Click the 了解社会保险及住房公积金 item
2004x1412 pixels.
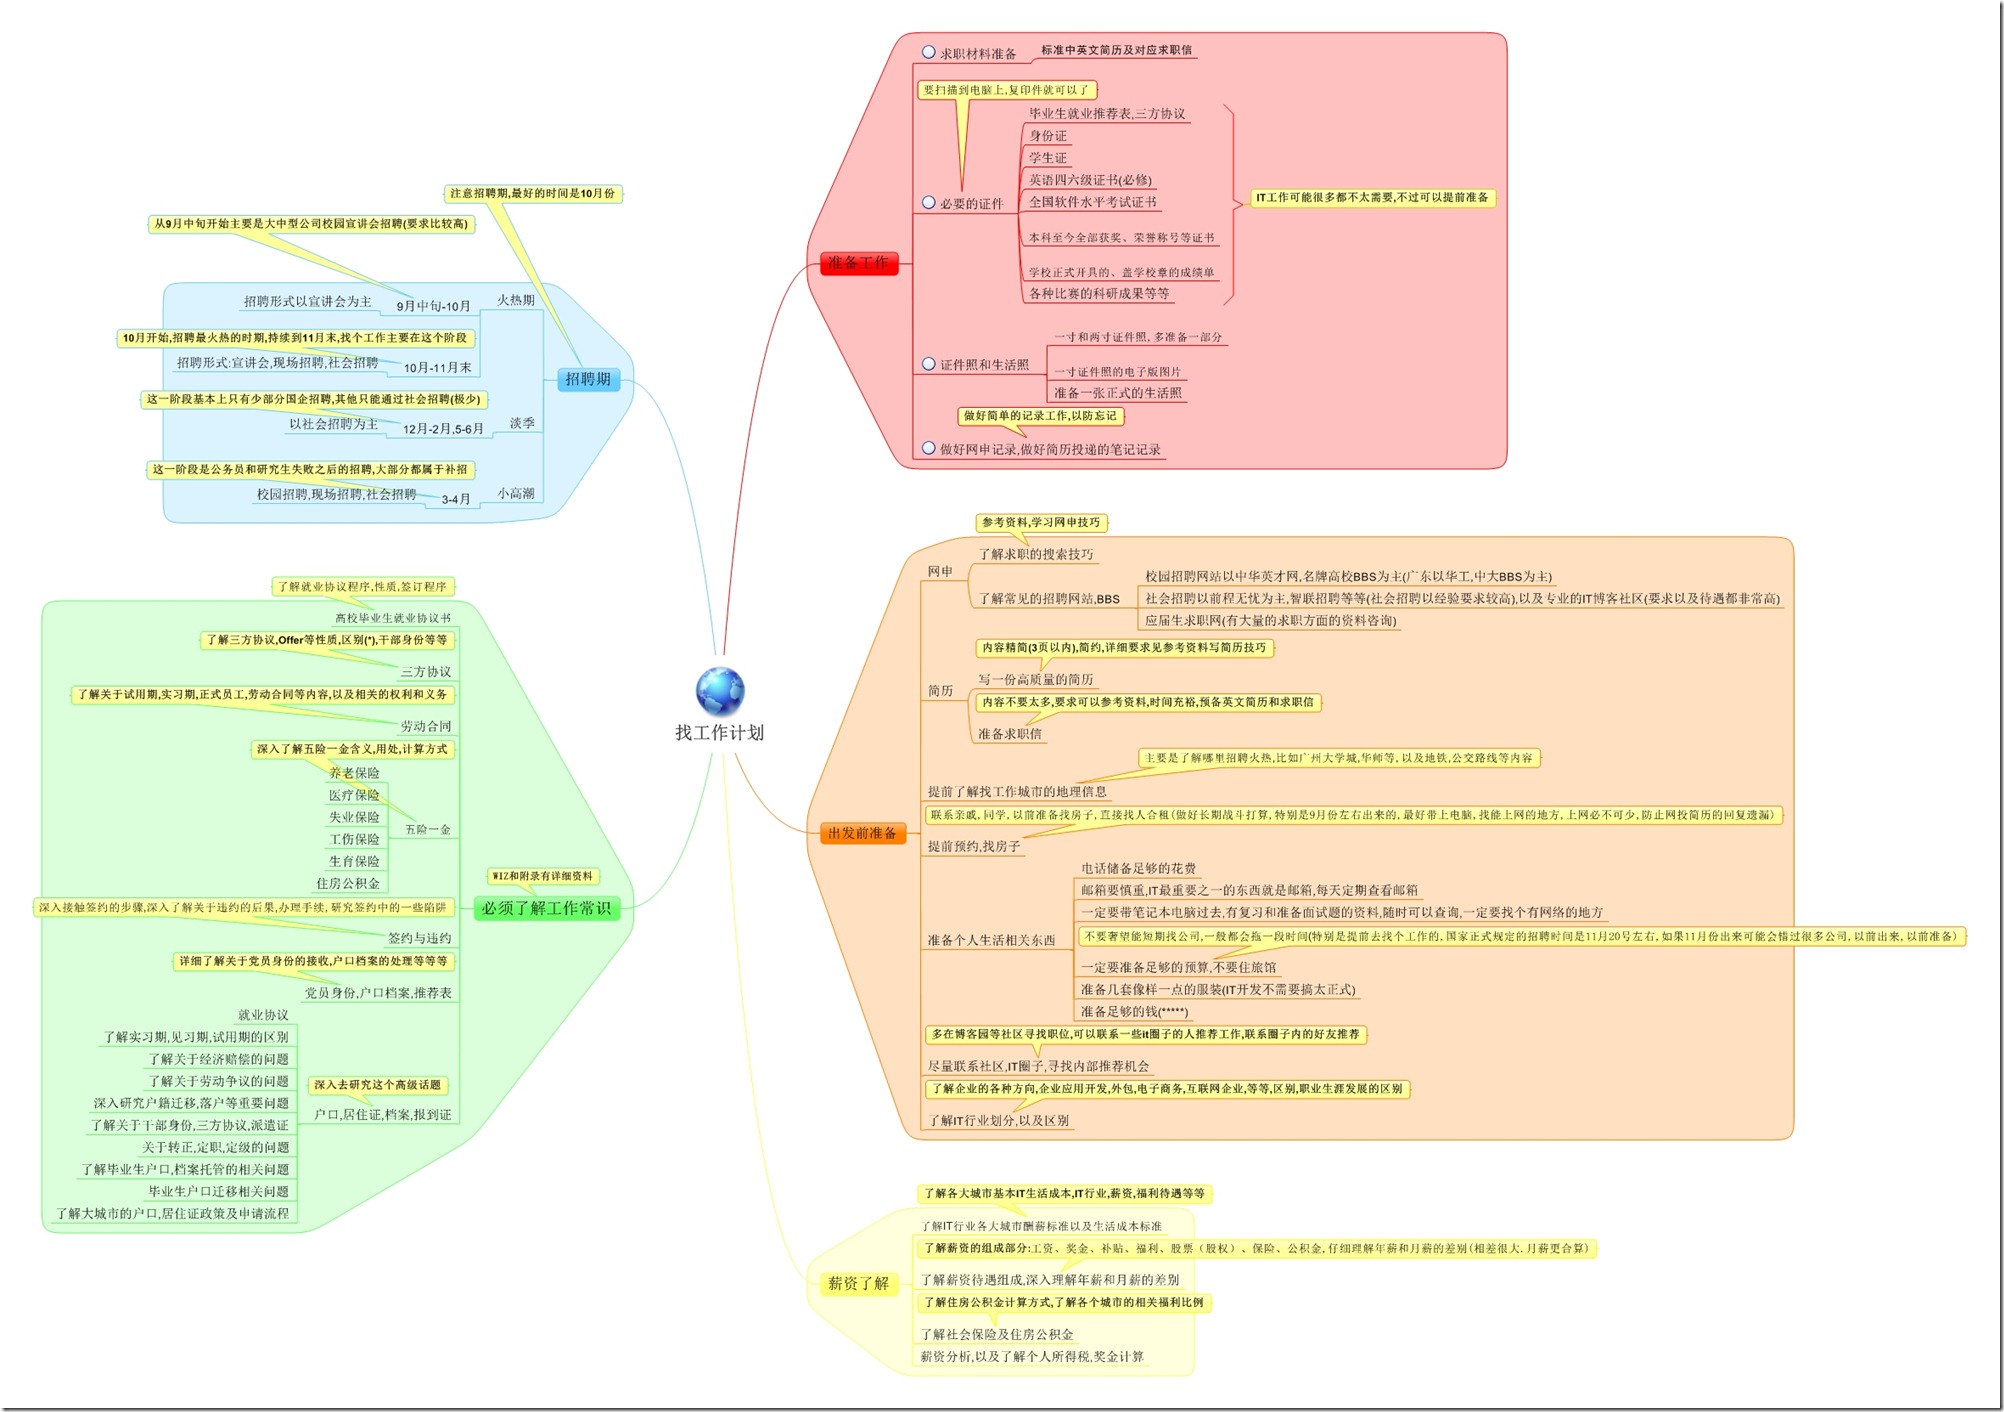[x=997, y=1335]
